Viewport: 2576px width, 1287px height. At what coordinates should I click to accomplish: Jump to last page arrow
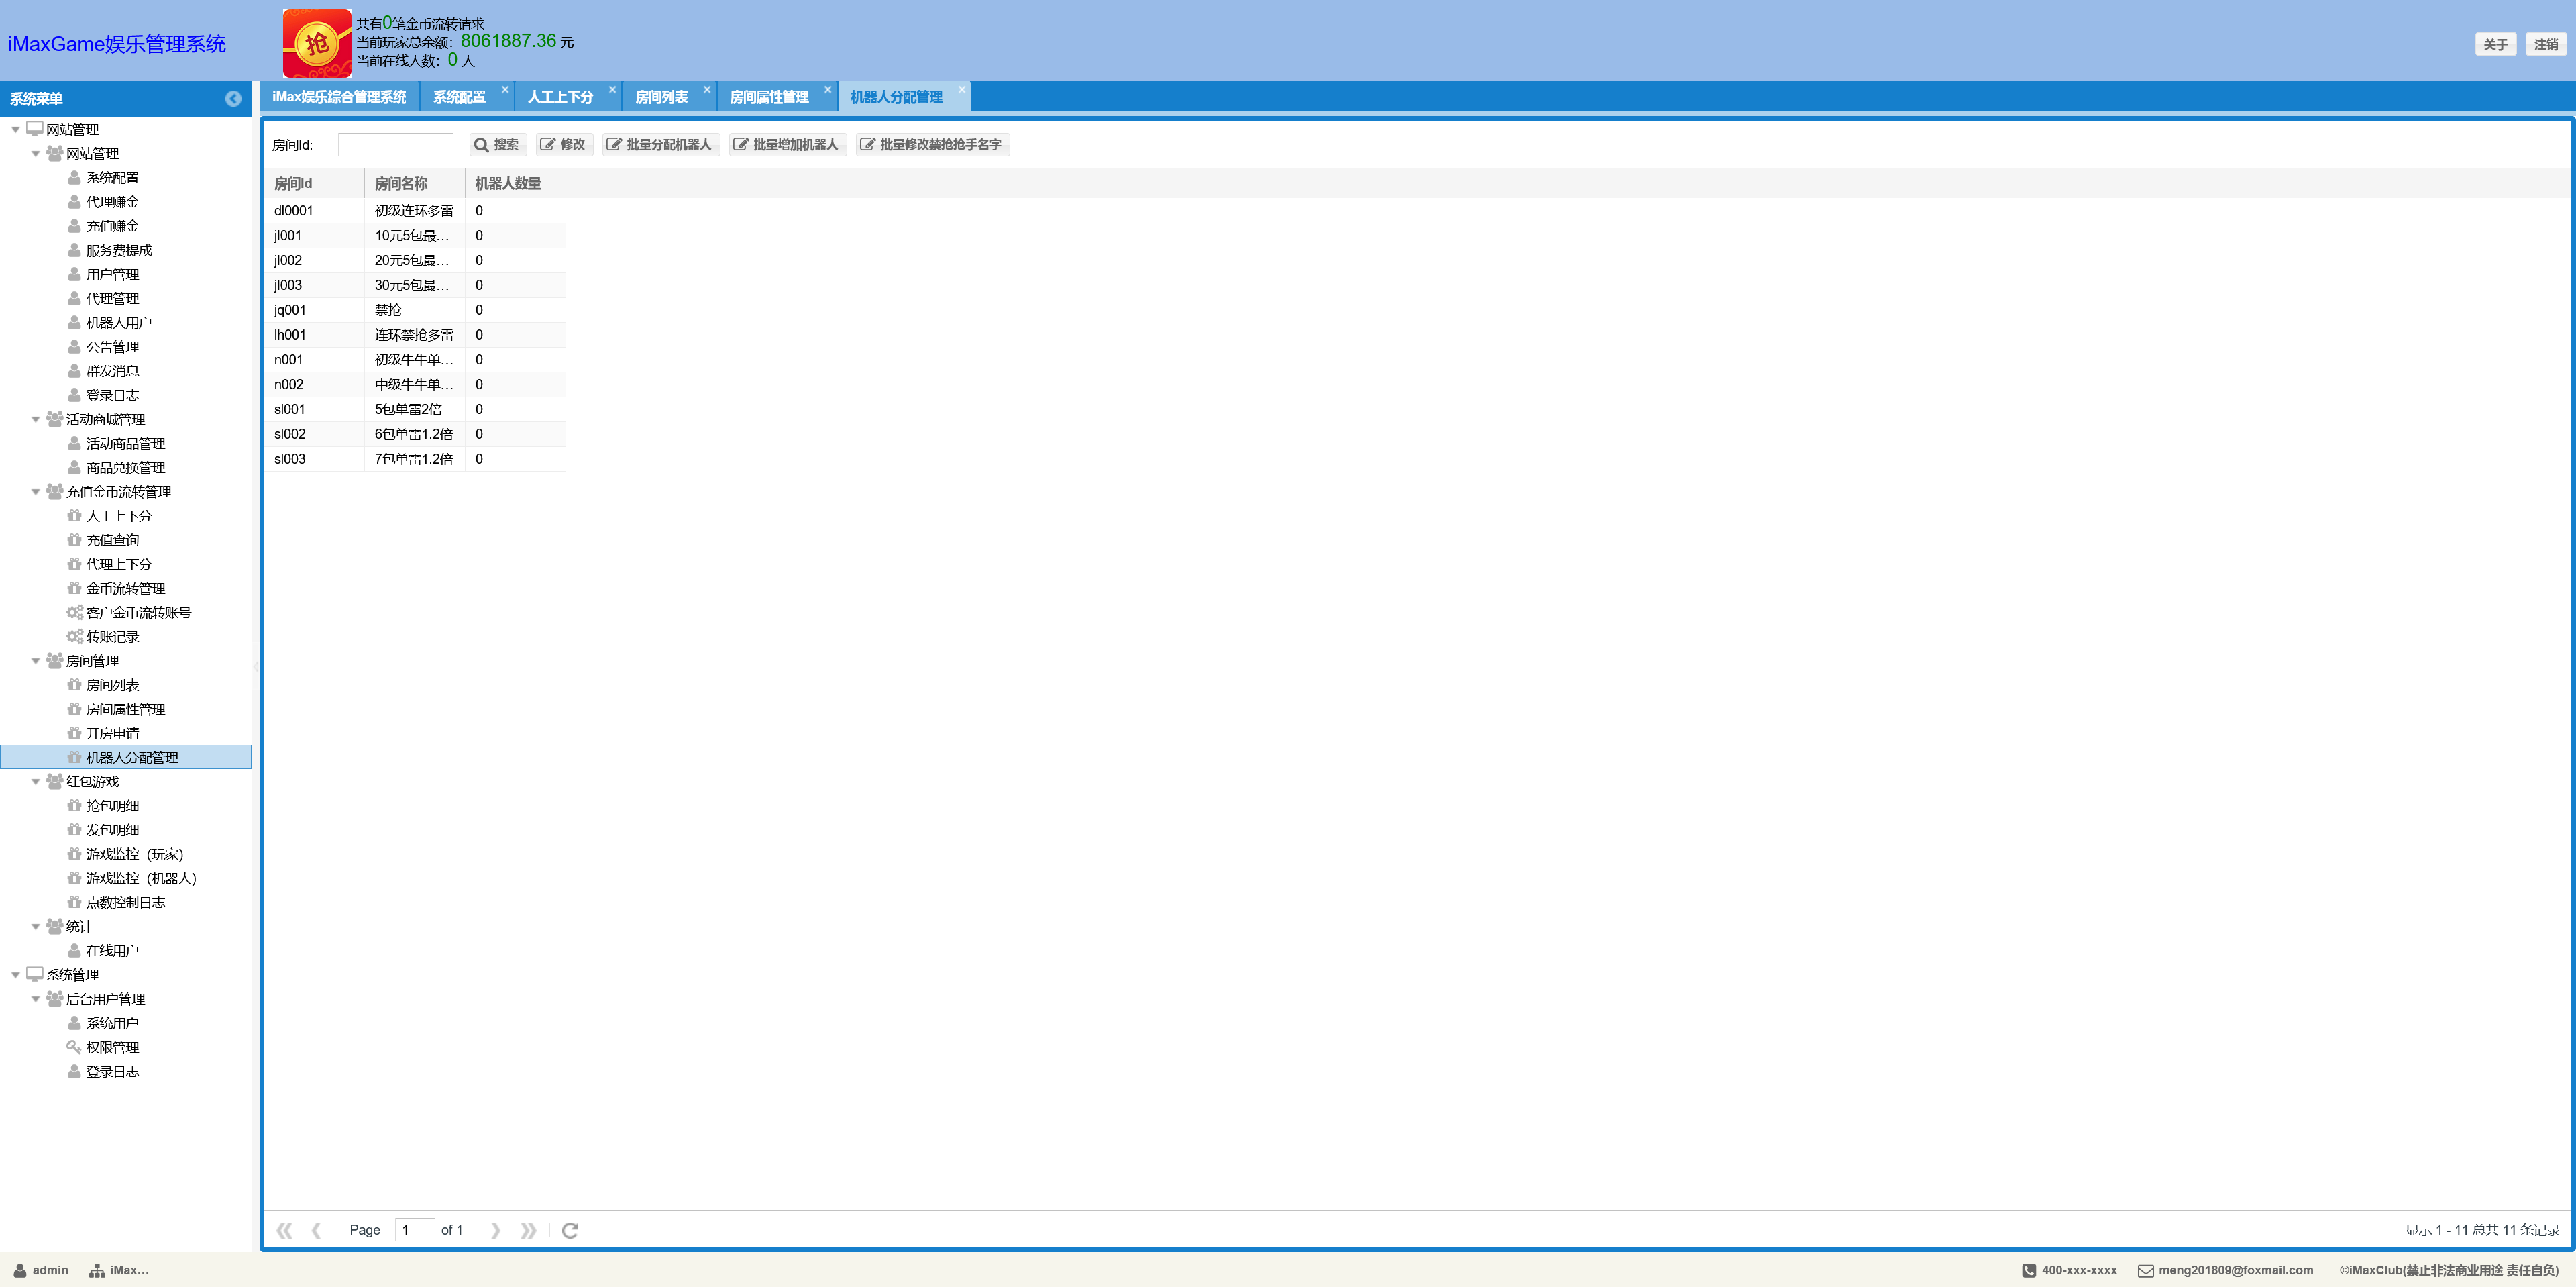[x=528, y=1230]
